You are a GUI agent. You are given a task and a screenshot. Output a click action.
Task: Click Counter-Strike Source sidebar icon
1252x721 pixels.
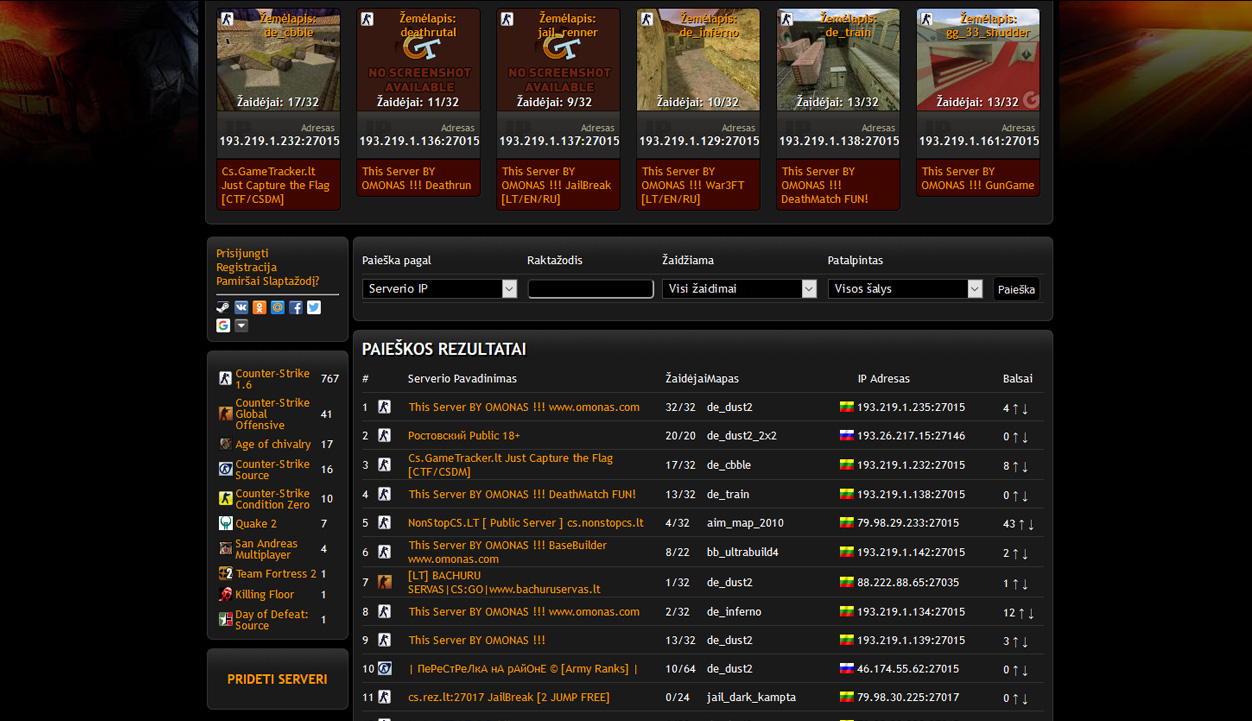(x=225, y=469)
